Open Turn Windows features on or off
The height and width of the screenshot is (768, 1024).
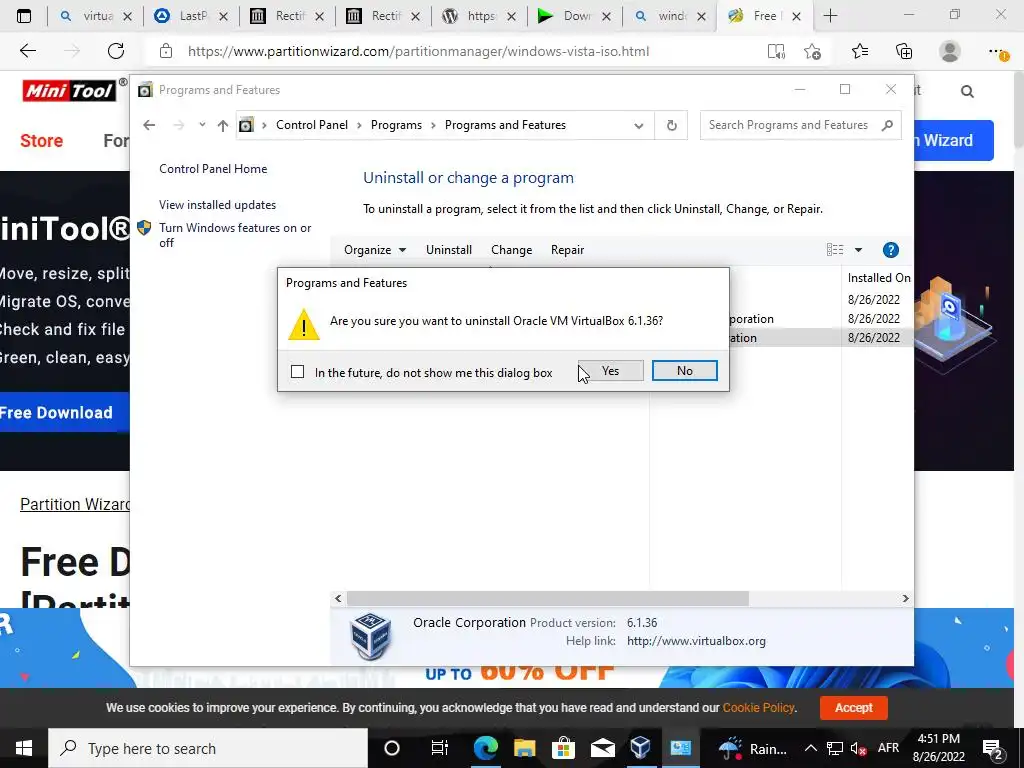pyautogui.click(x=235, y=235)
